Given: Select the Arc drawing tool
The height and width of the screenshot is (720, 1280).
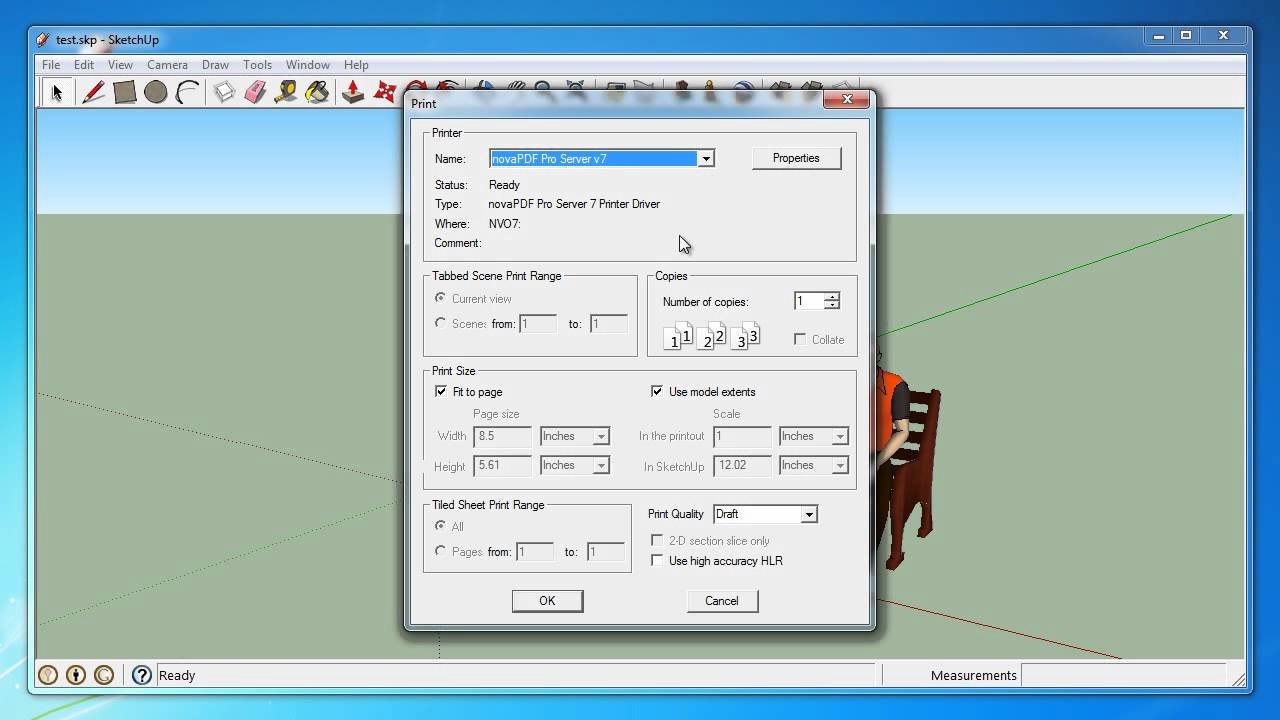Looking at the screenshot, I should (x=187, y=93).
